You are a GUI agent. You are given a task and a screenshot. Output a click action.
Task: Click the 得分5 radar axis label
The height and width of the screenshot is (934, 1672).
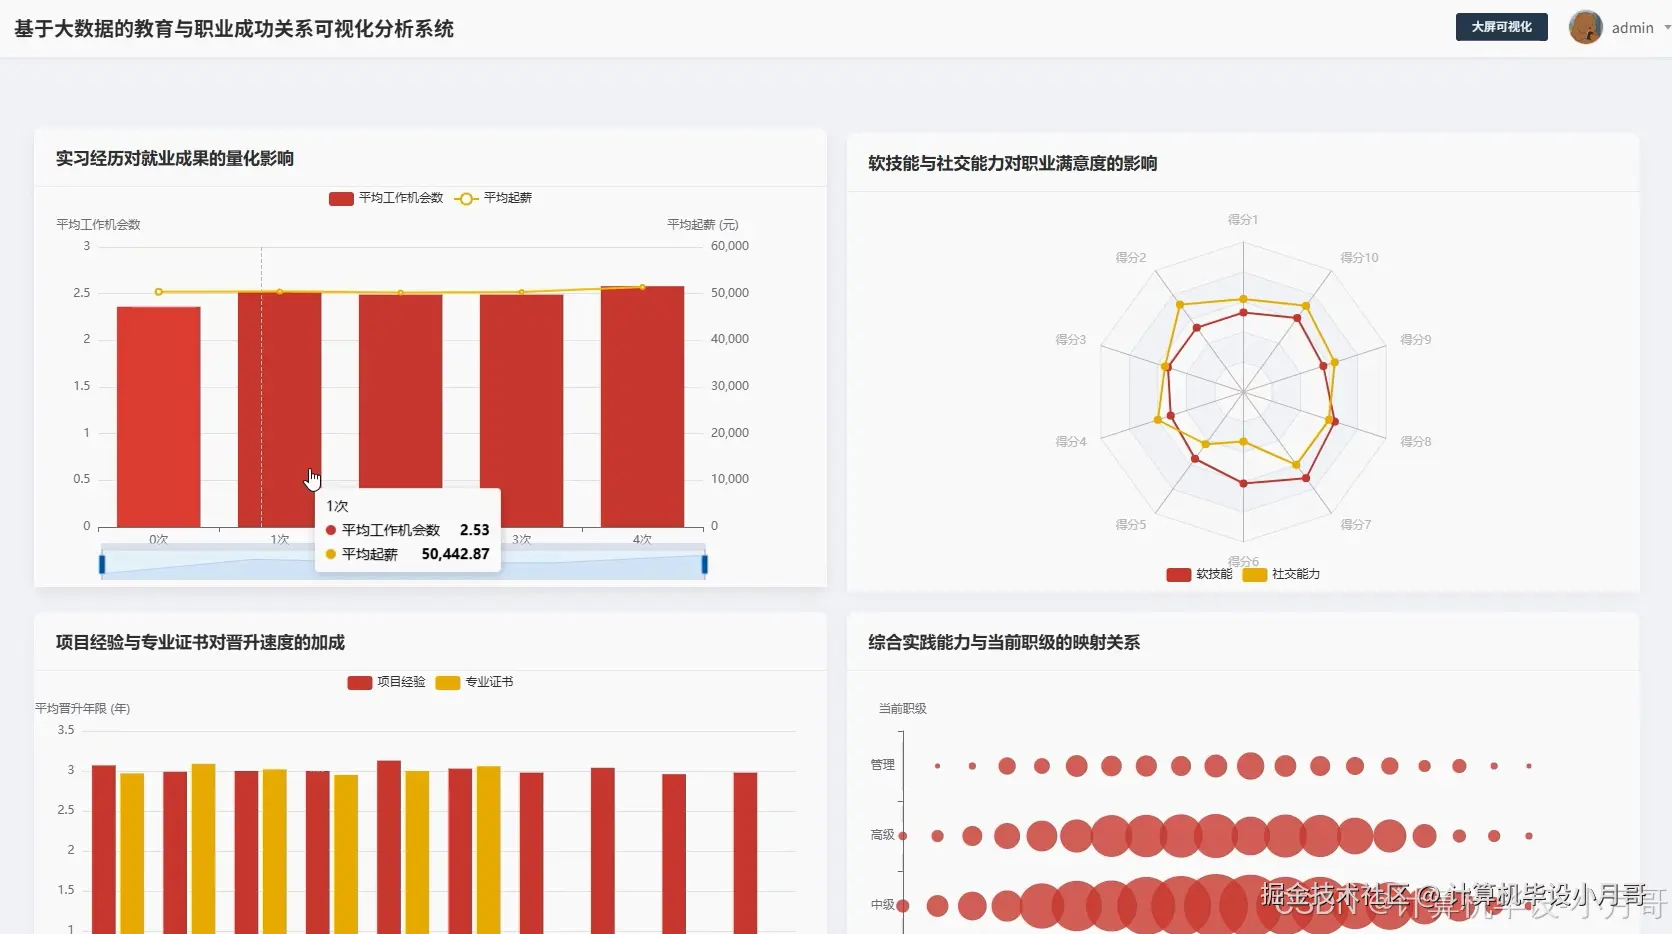tap(1130, 525)
